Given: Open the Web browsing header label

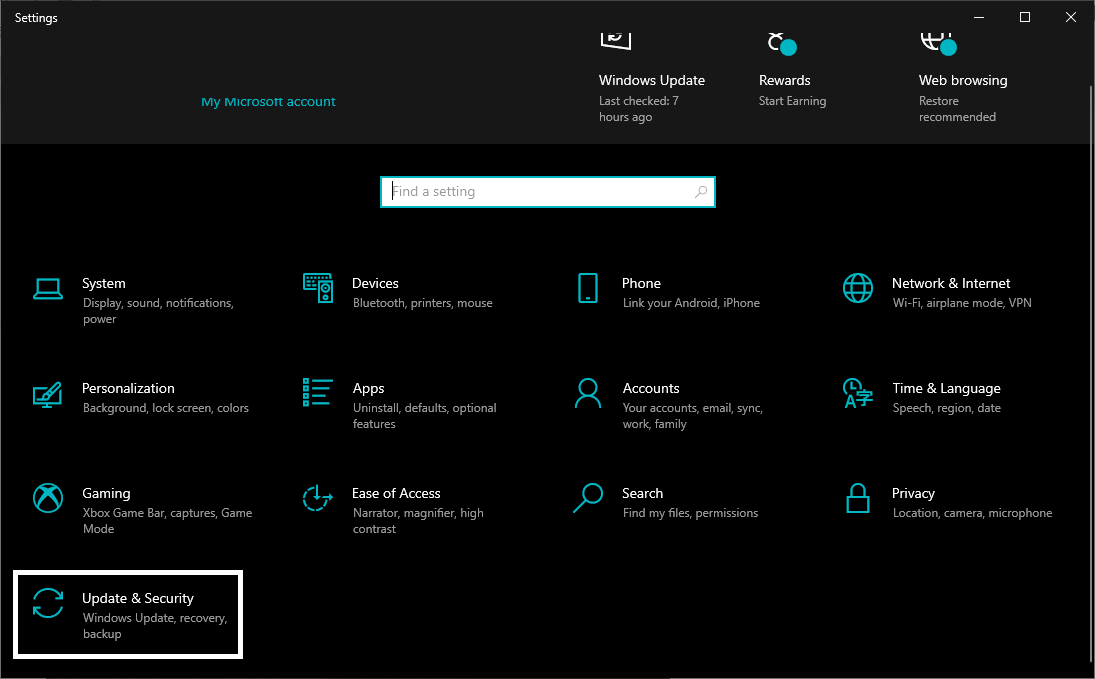Looking at the screenshot, I should point(963,80).
